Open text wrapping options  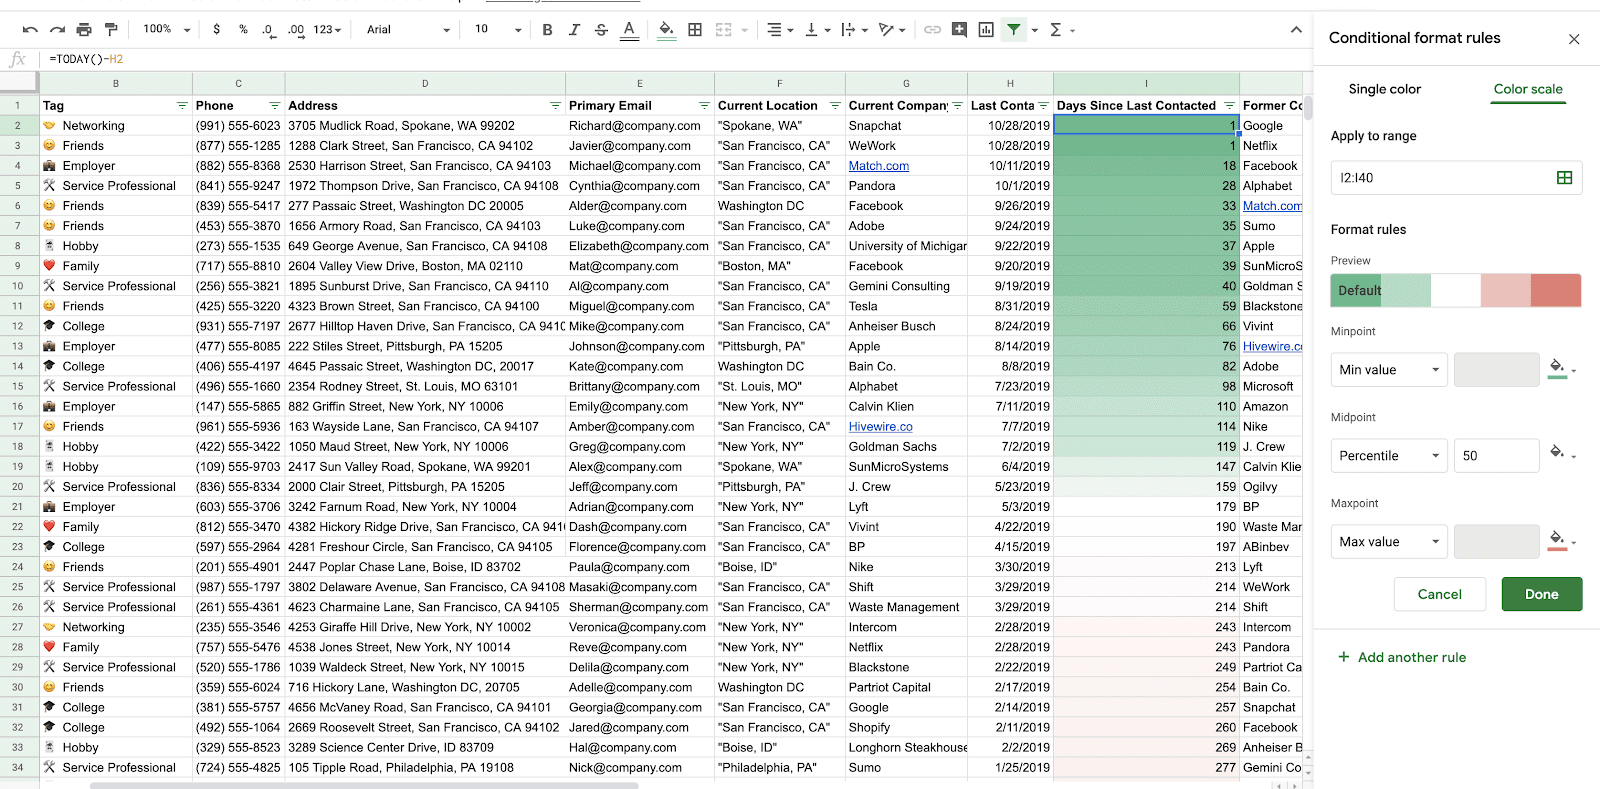(853, 30)
